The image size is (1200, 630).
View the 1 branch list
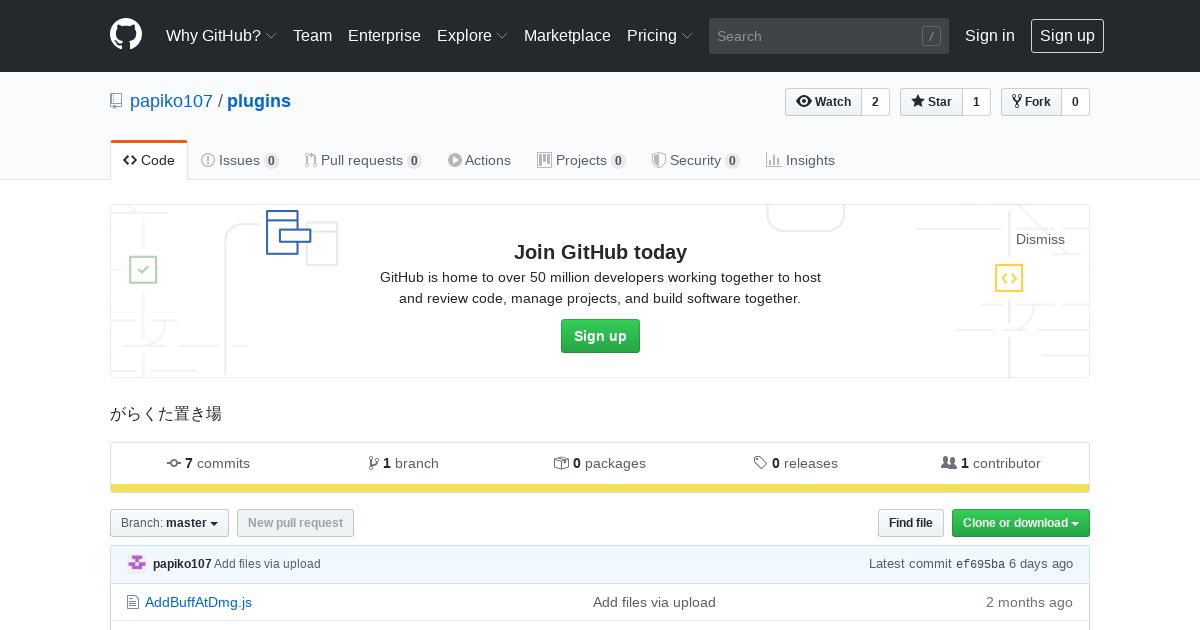[403, 463]
